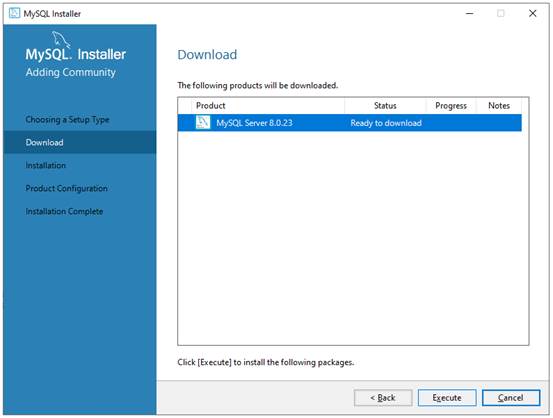
Task: Select the Installation Complete step
Action: (64, 211)
